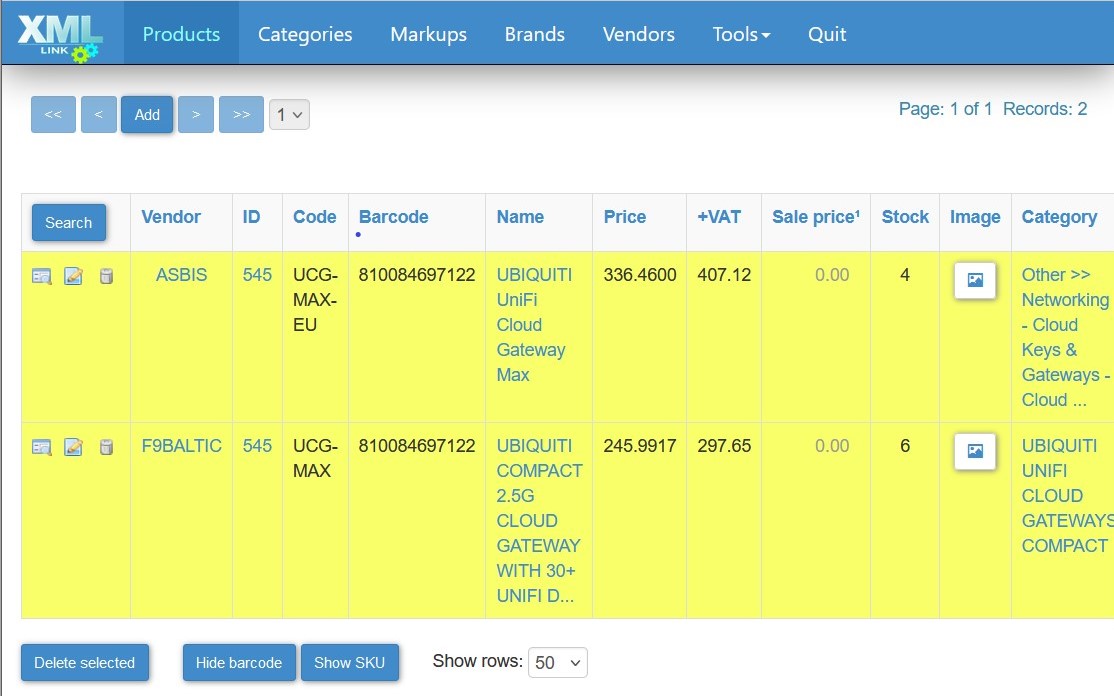Open Show rows dropdown
Viewport: 1114px width, 696px height.
click(558, 663)
